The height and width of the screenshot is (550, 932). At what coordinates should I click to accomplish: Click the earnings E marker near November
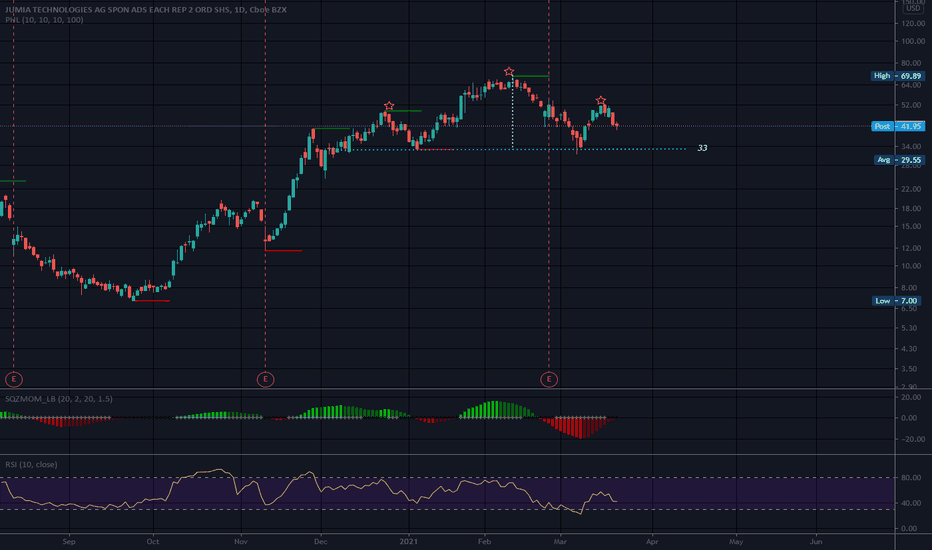point(266,379)
